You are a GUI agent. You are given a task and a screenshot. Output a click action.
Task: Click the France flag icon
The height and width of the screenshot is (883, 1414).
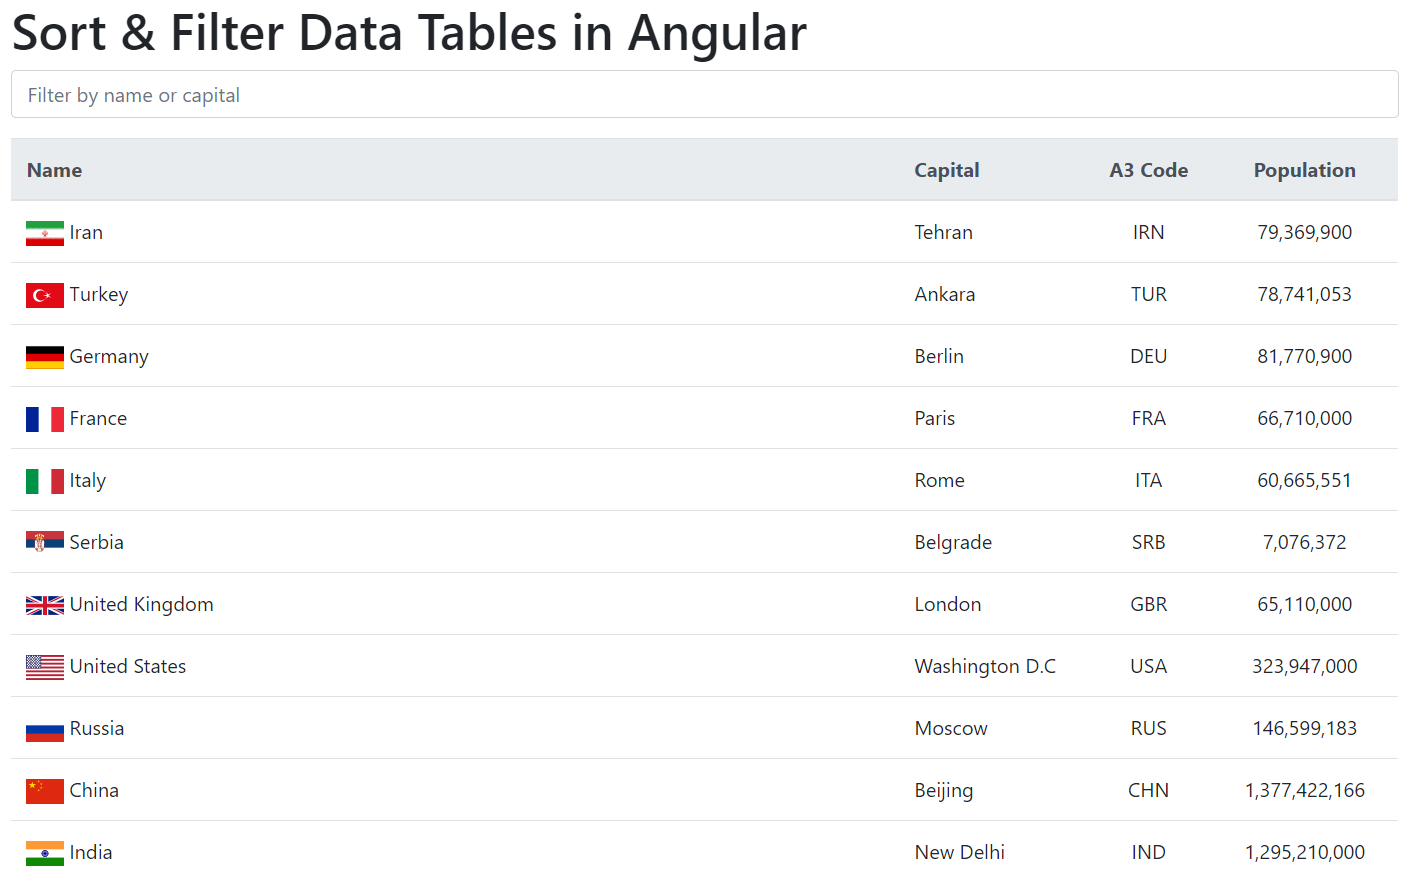pos(44,418)
